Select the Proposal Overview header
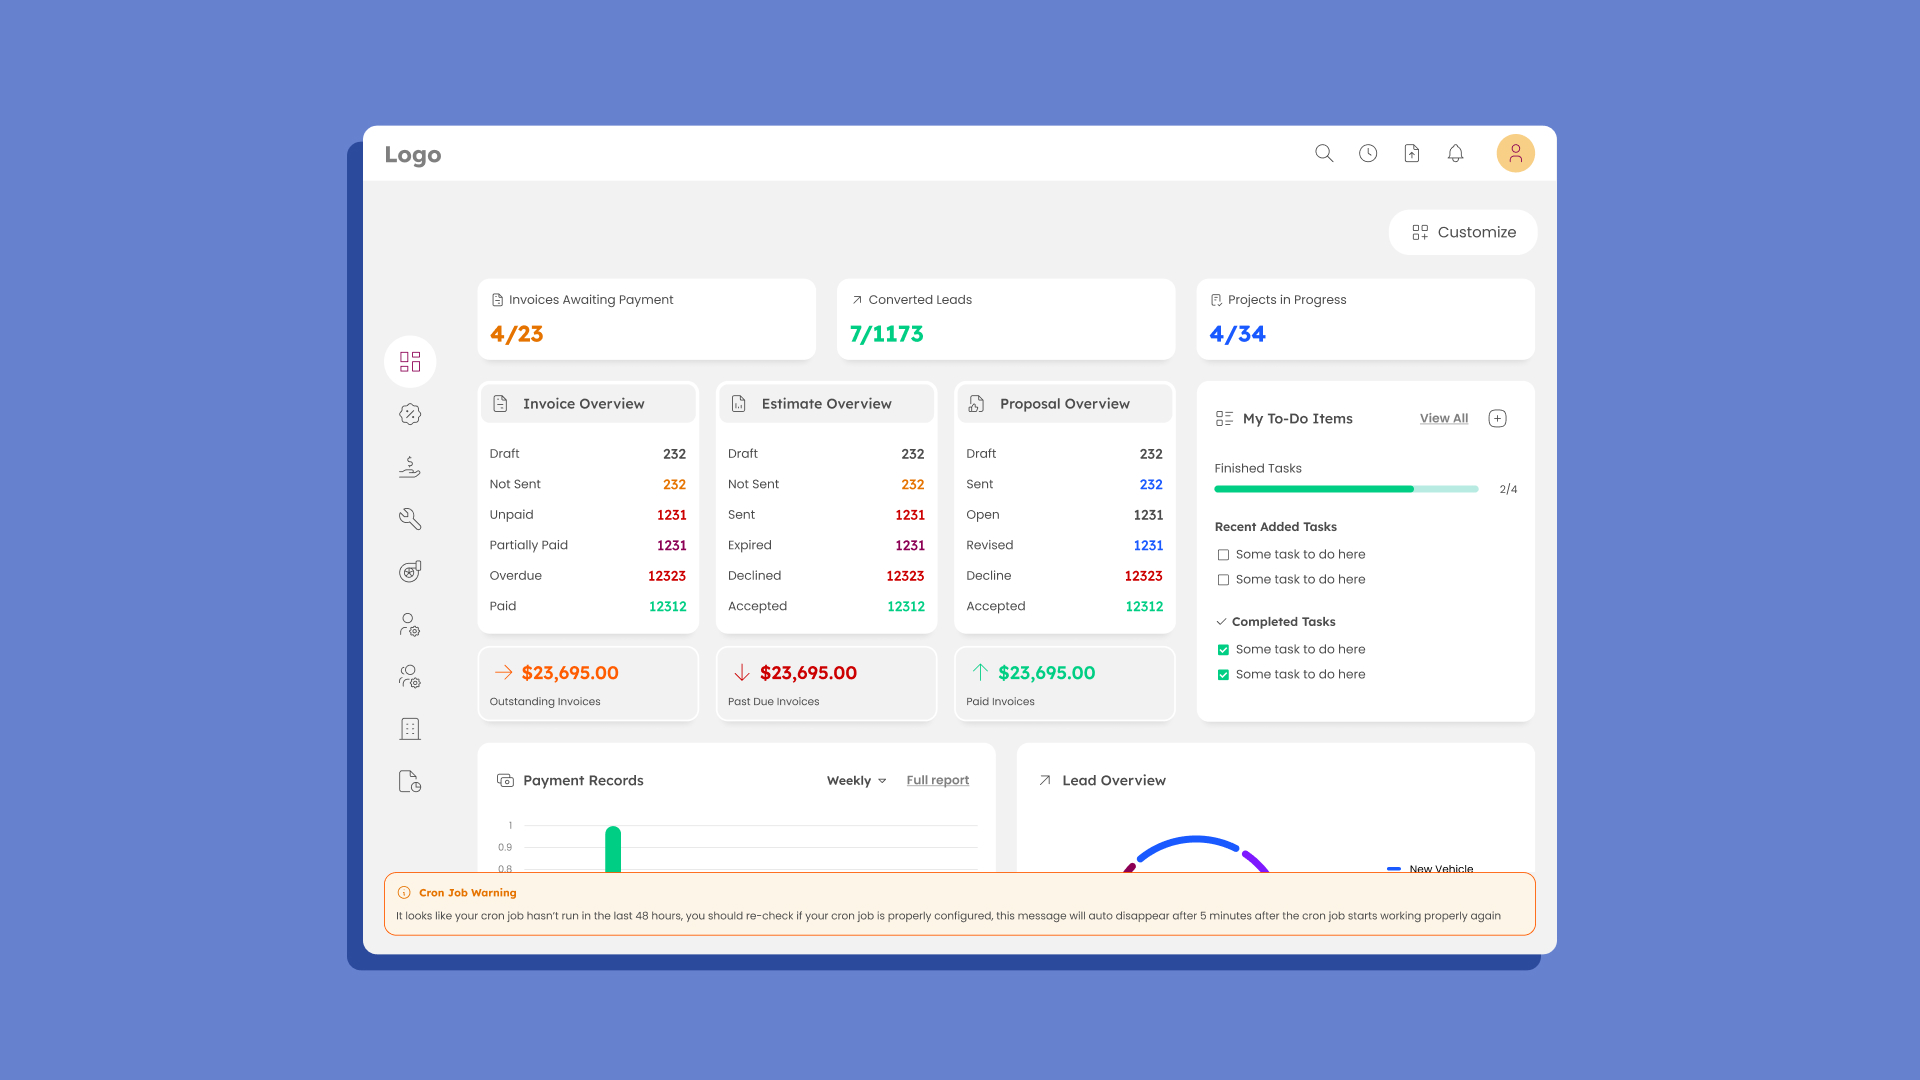Screen dimensions: 1920x1080 pyautogui.click(x=1065, y=403)
